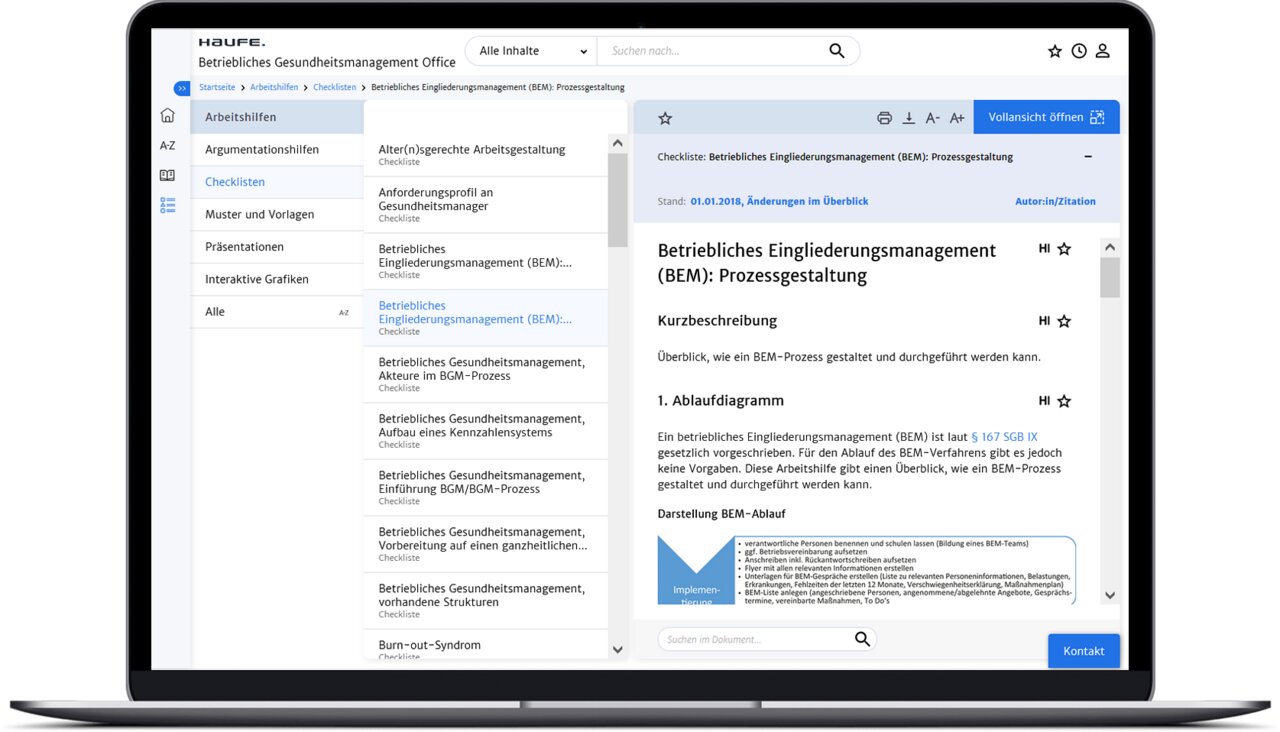Click the Suchen im Dokument field

point(756,639)
